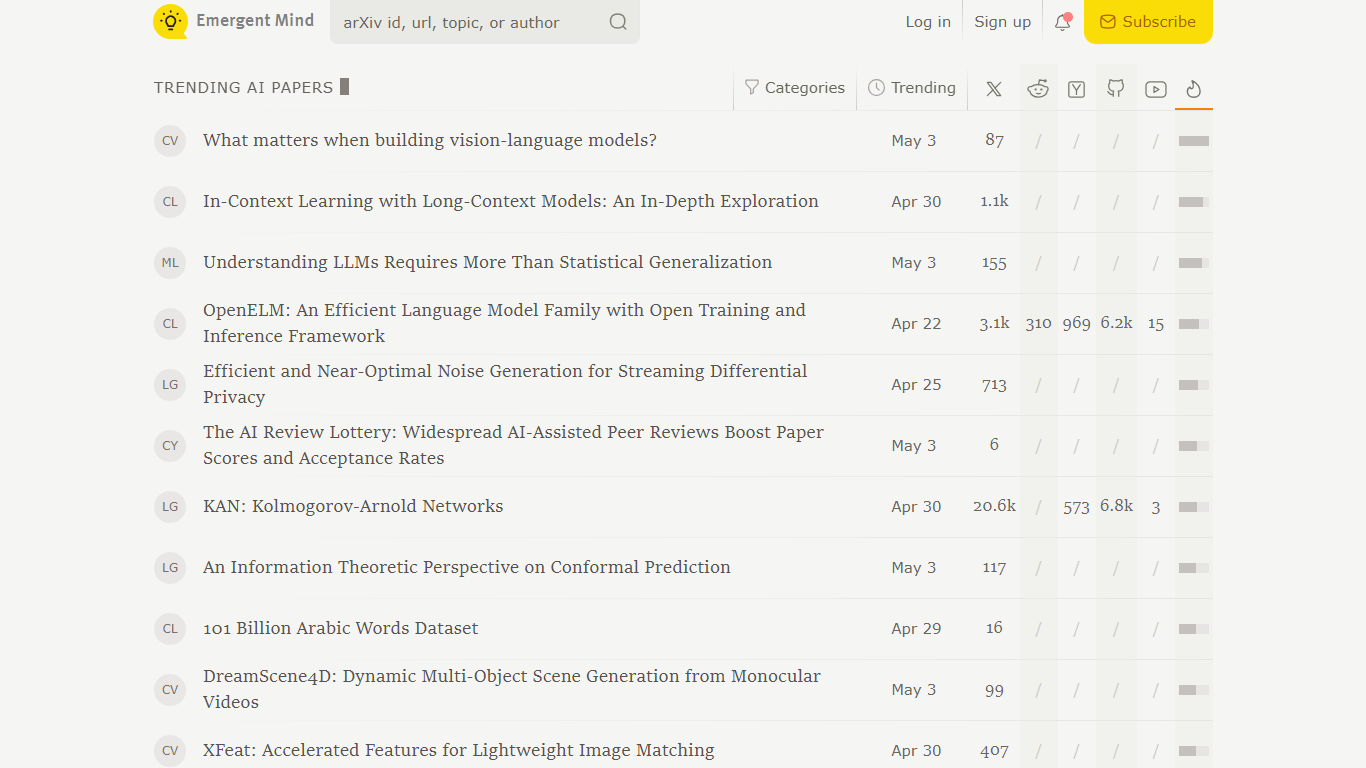Click the Sign up link
The image size is (1366, 768).
(x=1002, y=22)
